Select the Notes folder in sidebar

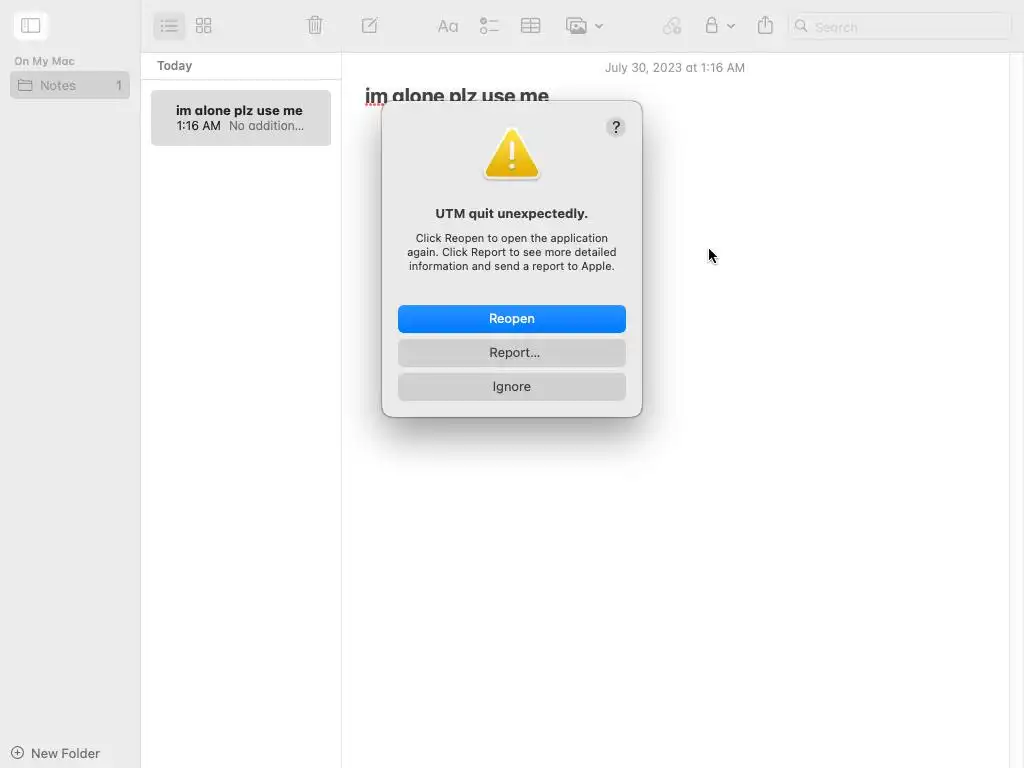pos(70,86)
